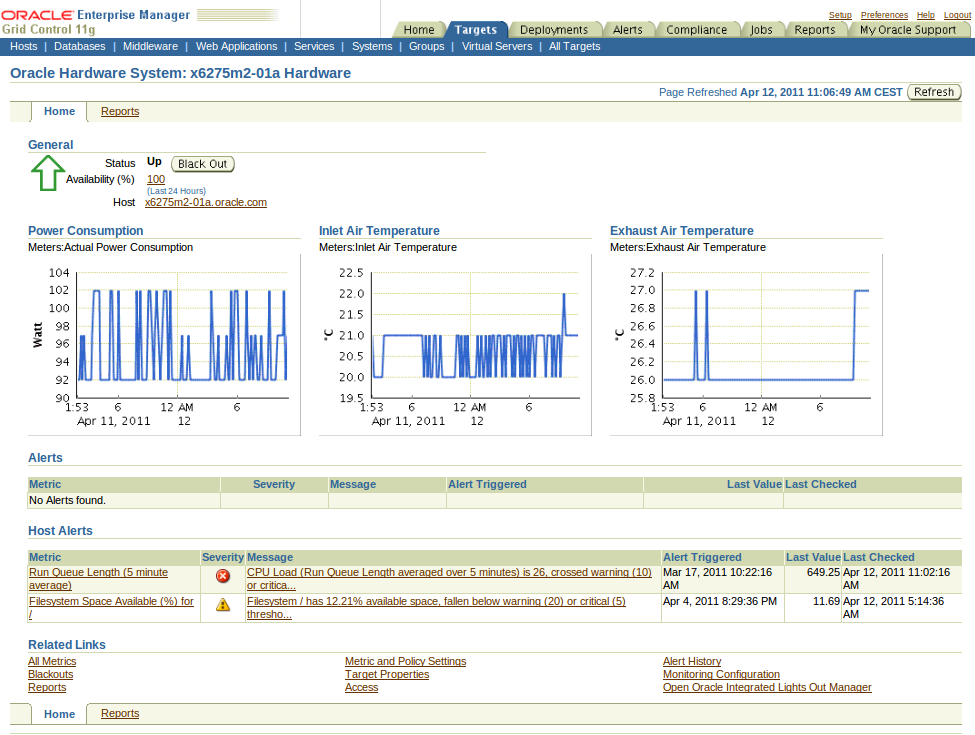Screen dimensions: 975x735
Task: Click the 'No Alerts found.' row
Action: (494, 501)
